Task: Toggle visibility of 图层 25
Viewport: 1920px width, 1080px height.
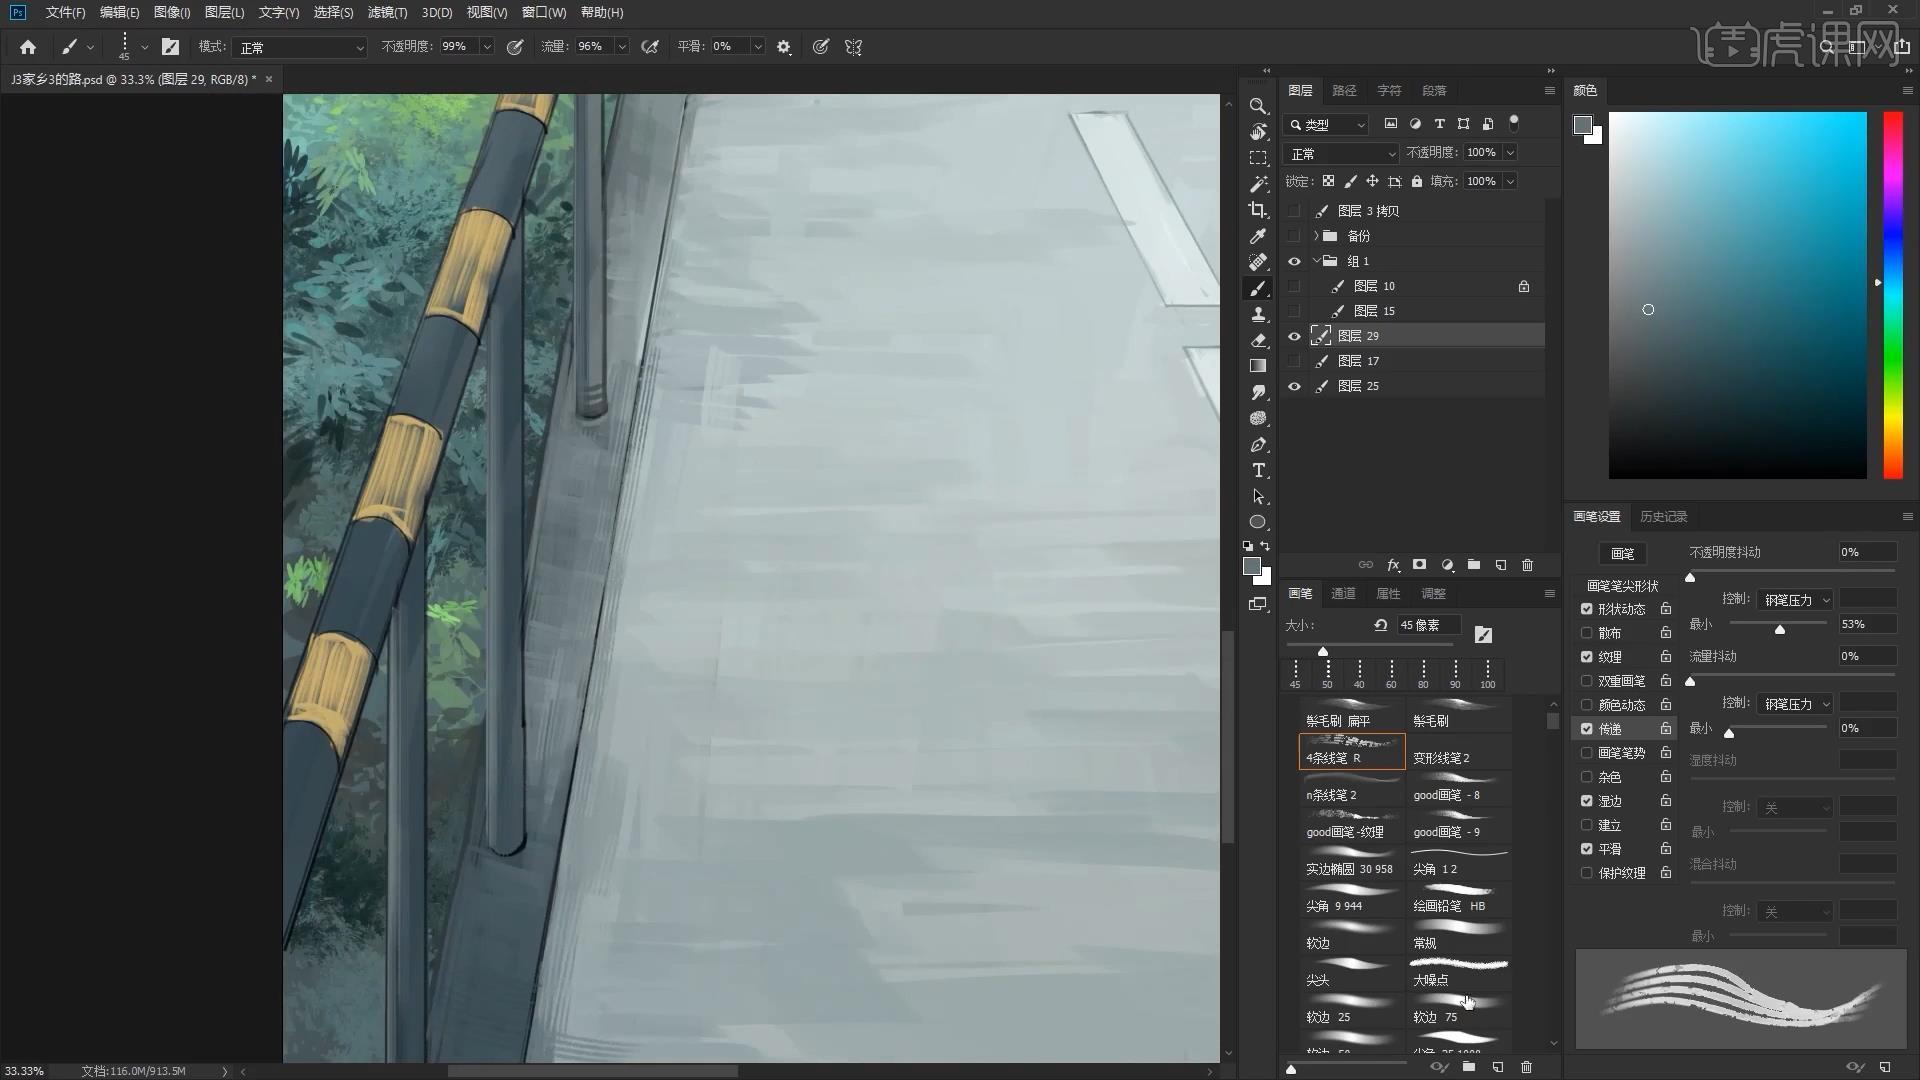Action: pyautogui.click(x=1294, y=386)
